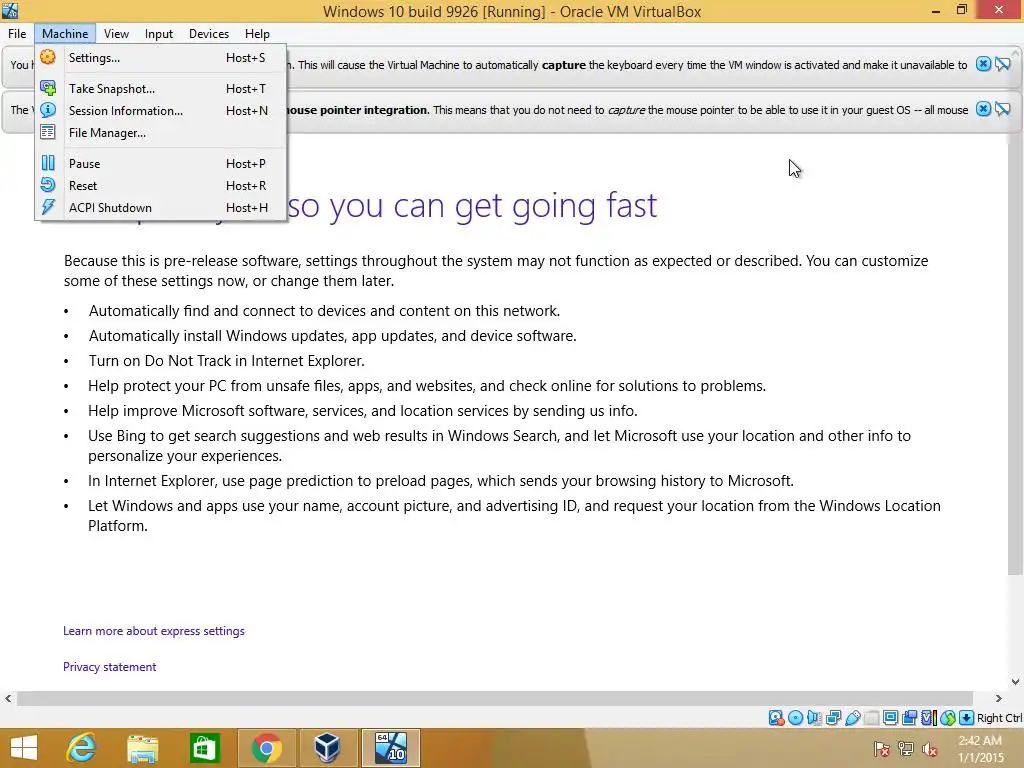Click the USB devices indicator

[x=853, y=718]
